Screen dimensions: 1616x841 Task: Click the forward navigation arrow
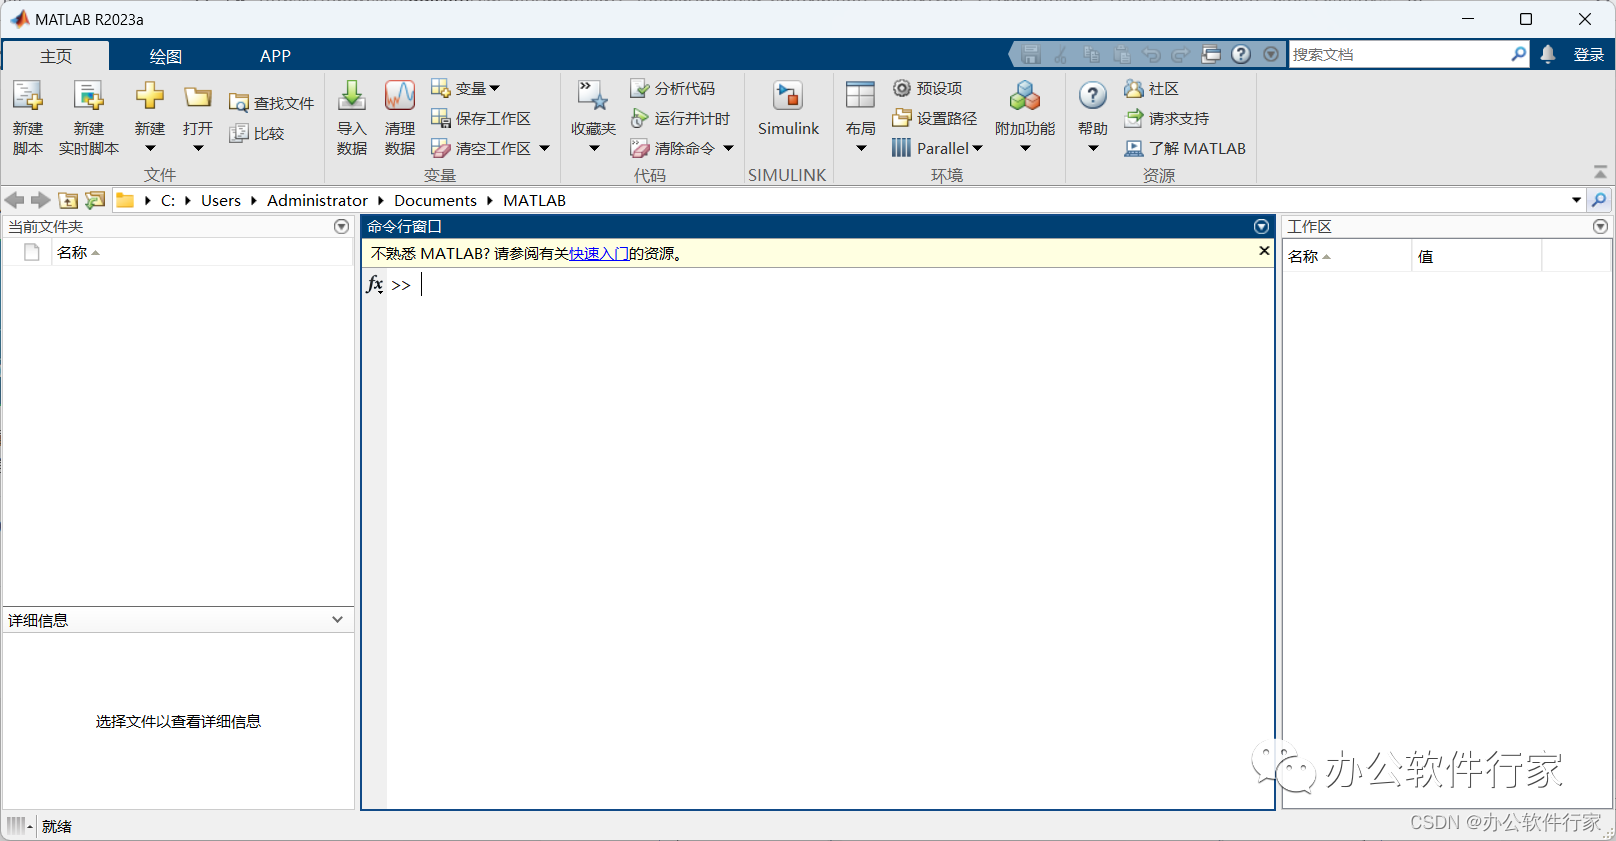click(41, 200)
